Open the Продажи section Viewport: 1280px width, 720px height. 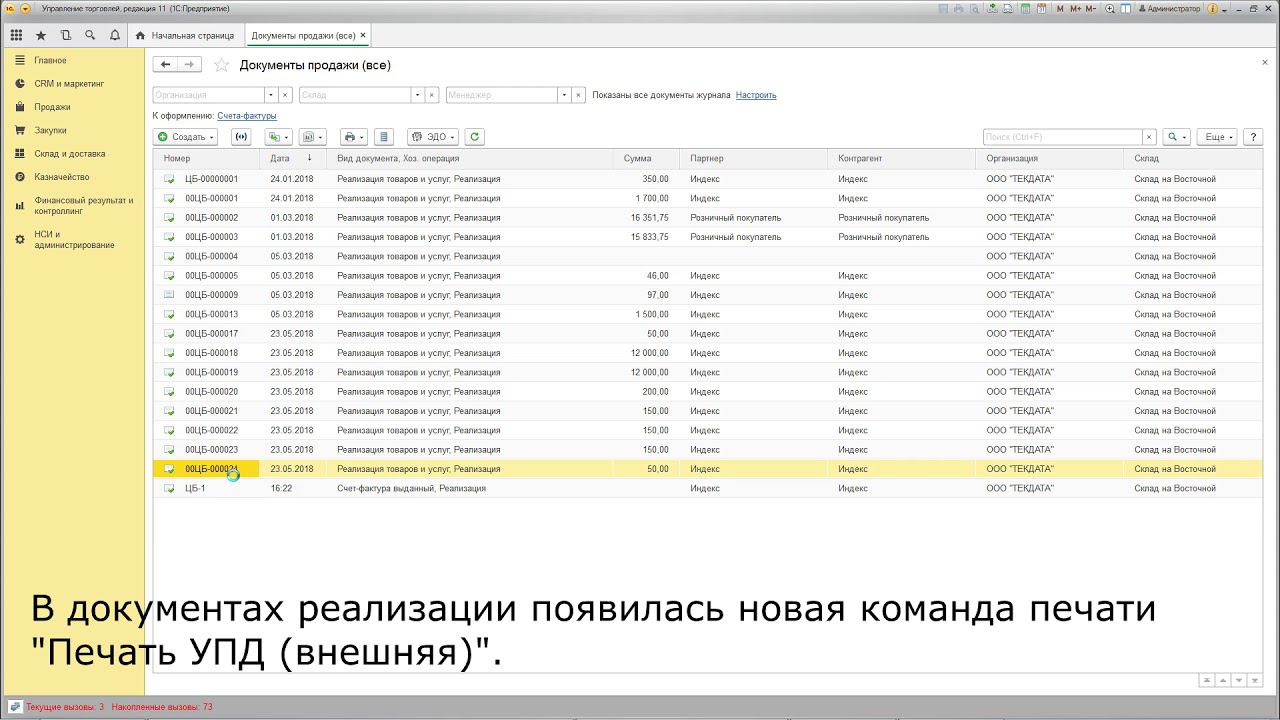click(52, 107)
